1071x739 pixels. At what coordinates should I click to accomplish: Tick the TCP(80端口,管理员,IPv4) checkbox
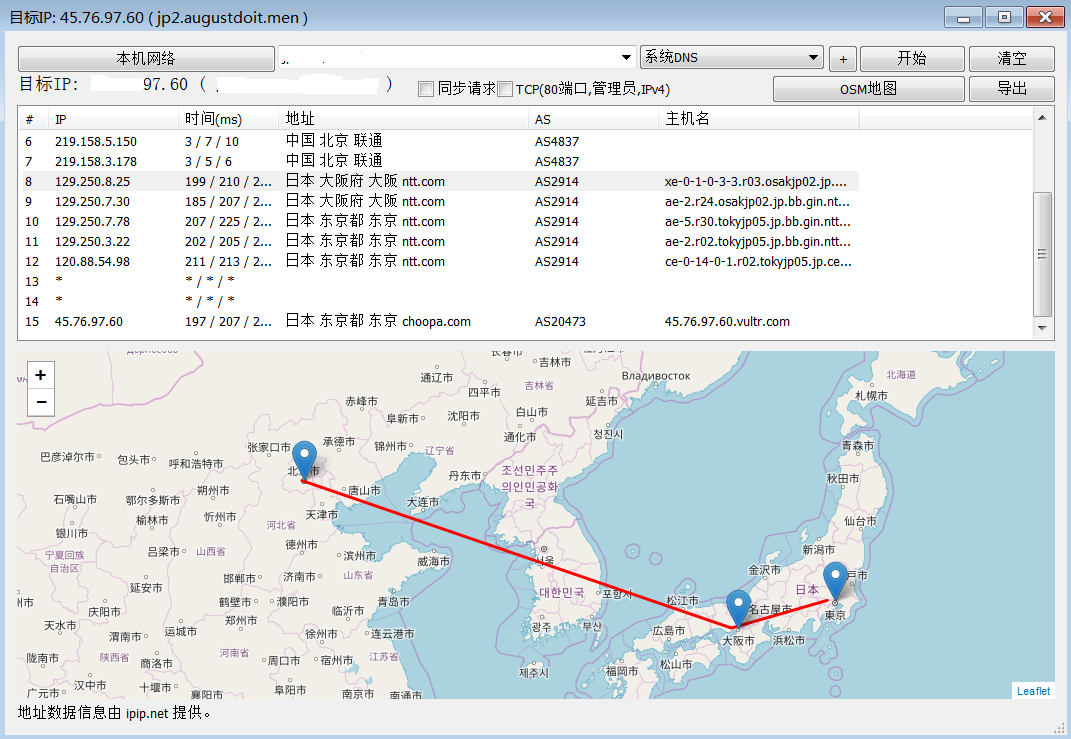pyautogui.click(x=505, y=89)
